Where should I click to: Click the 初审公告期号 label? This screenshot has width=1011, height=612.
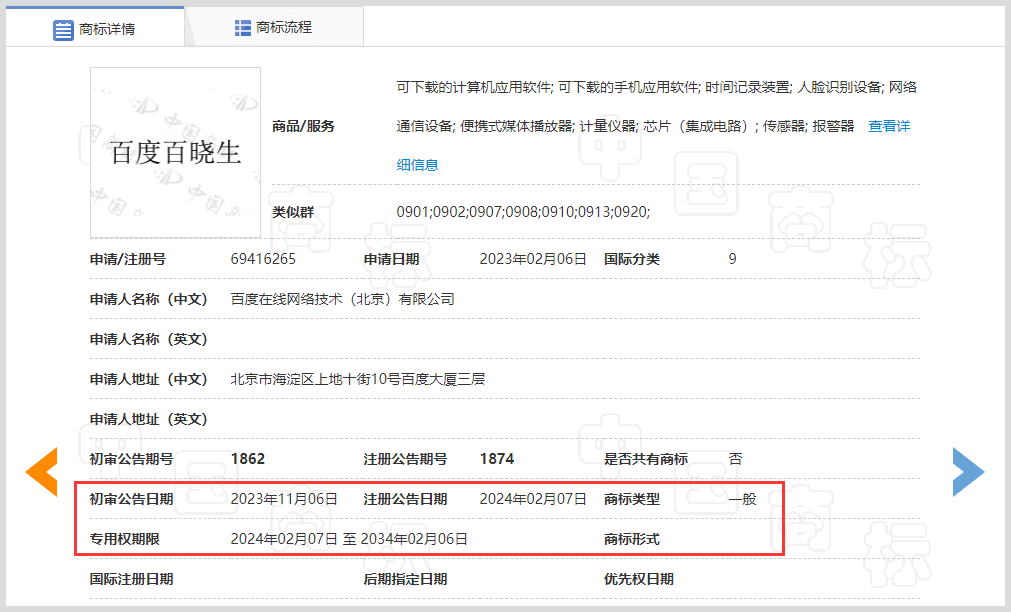click(x=132, y=459)
